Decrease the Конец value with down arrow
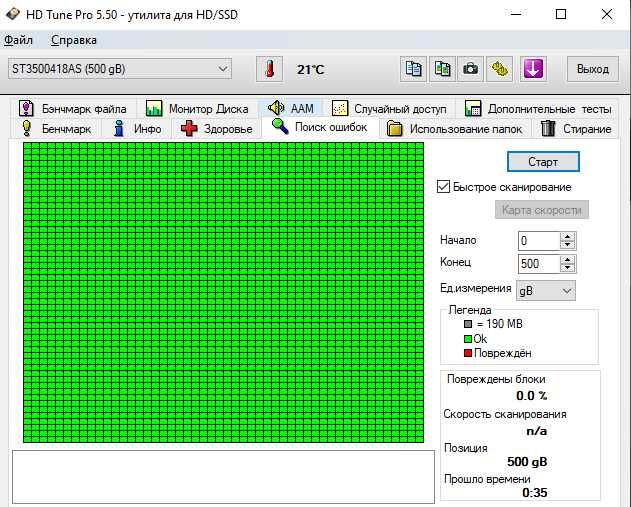The width and height of the screenshot is (631, 507). point(567,268)
